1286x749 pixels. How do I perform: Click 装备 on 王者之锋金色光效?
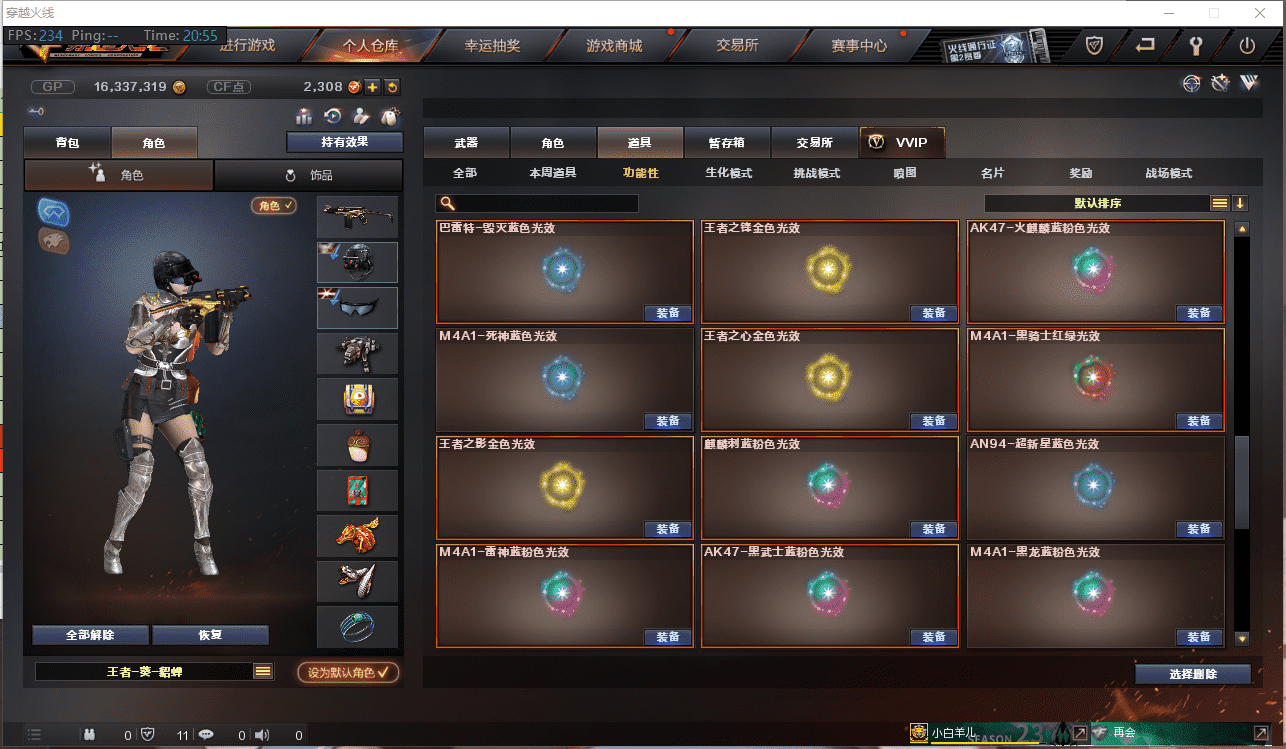point(934,313)
